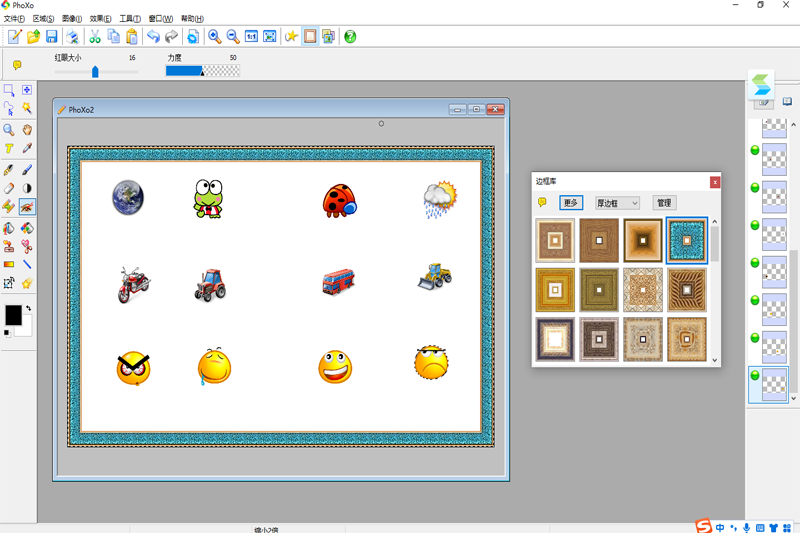Click the 更多 button in frame library
The height and width of the screenshot is (533, 800).
pos(571,203)
